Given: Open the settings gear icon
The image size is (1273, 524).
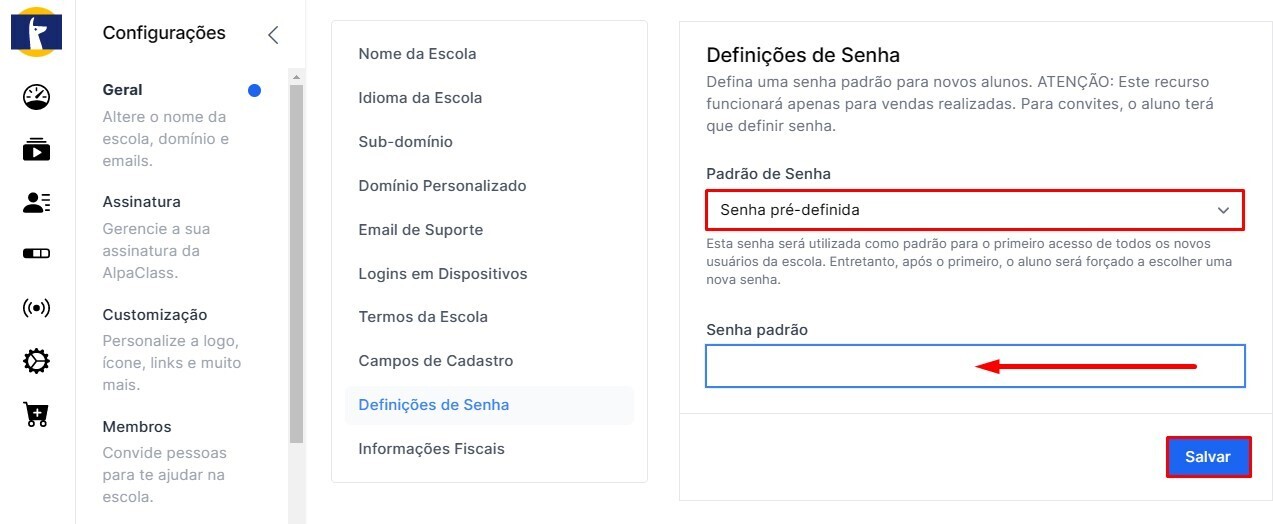Looking at the screenshot, I should (36, 361).
